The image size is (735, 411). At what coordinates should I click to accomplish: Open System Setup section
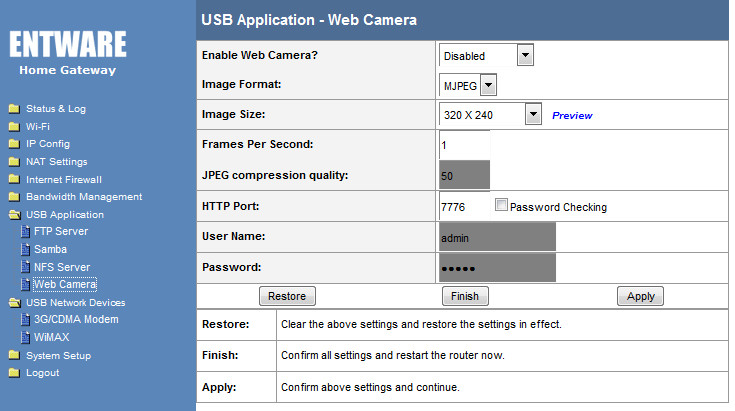[59, 356]
